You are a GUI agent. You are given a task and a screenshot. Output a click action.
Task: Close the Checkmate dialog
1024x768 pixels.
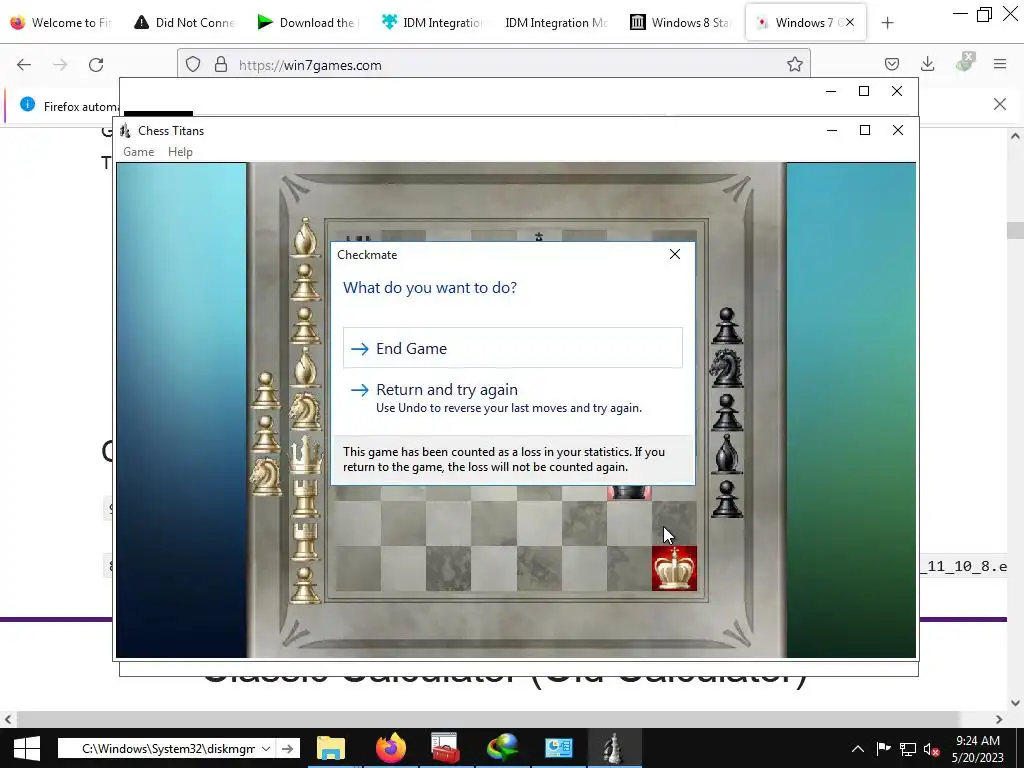tap(675, 254)
